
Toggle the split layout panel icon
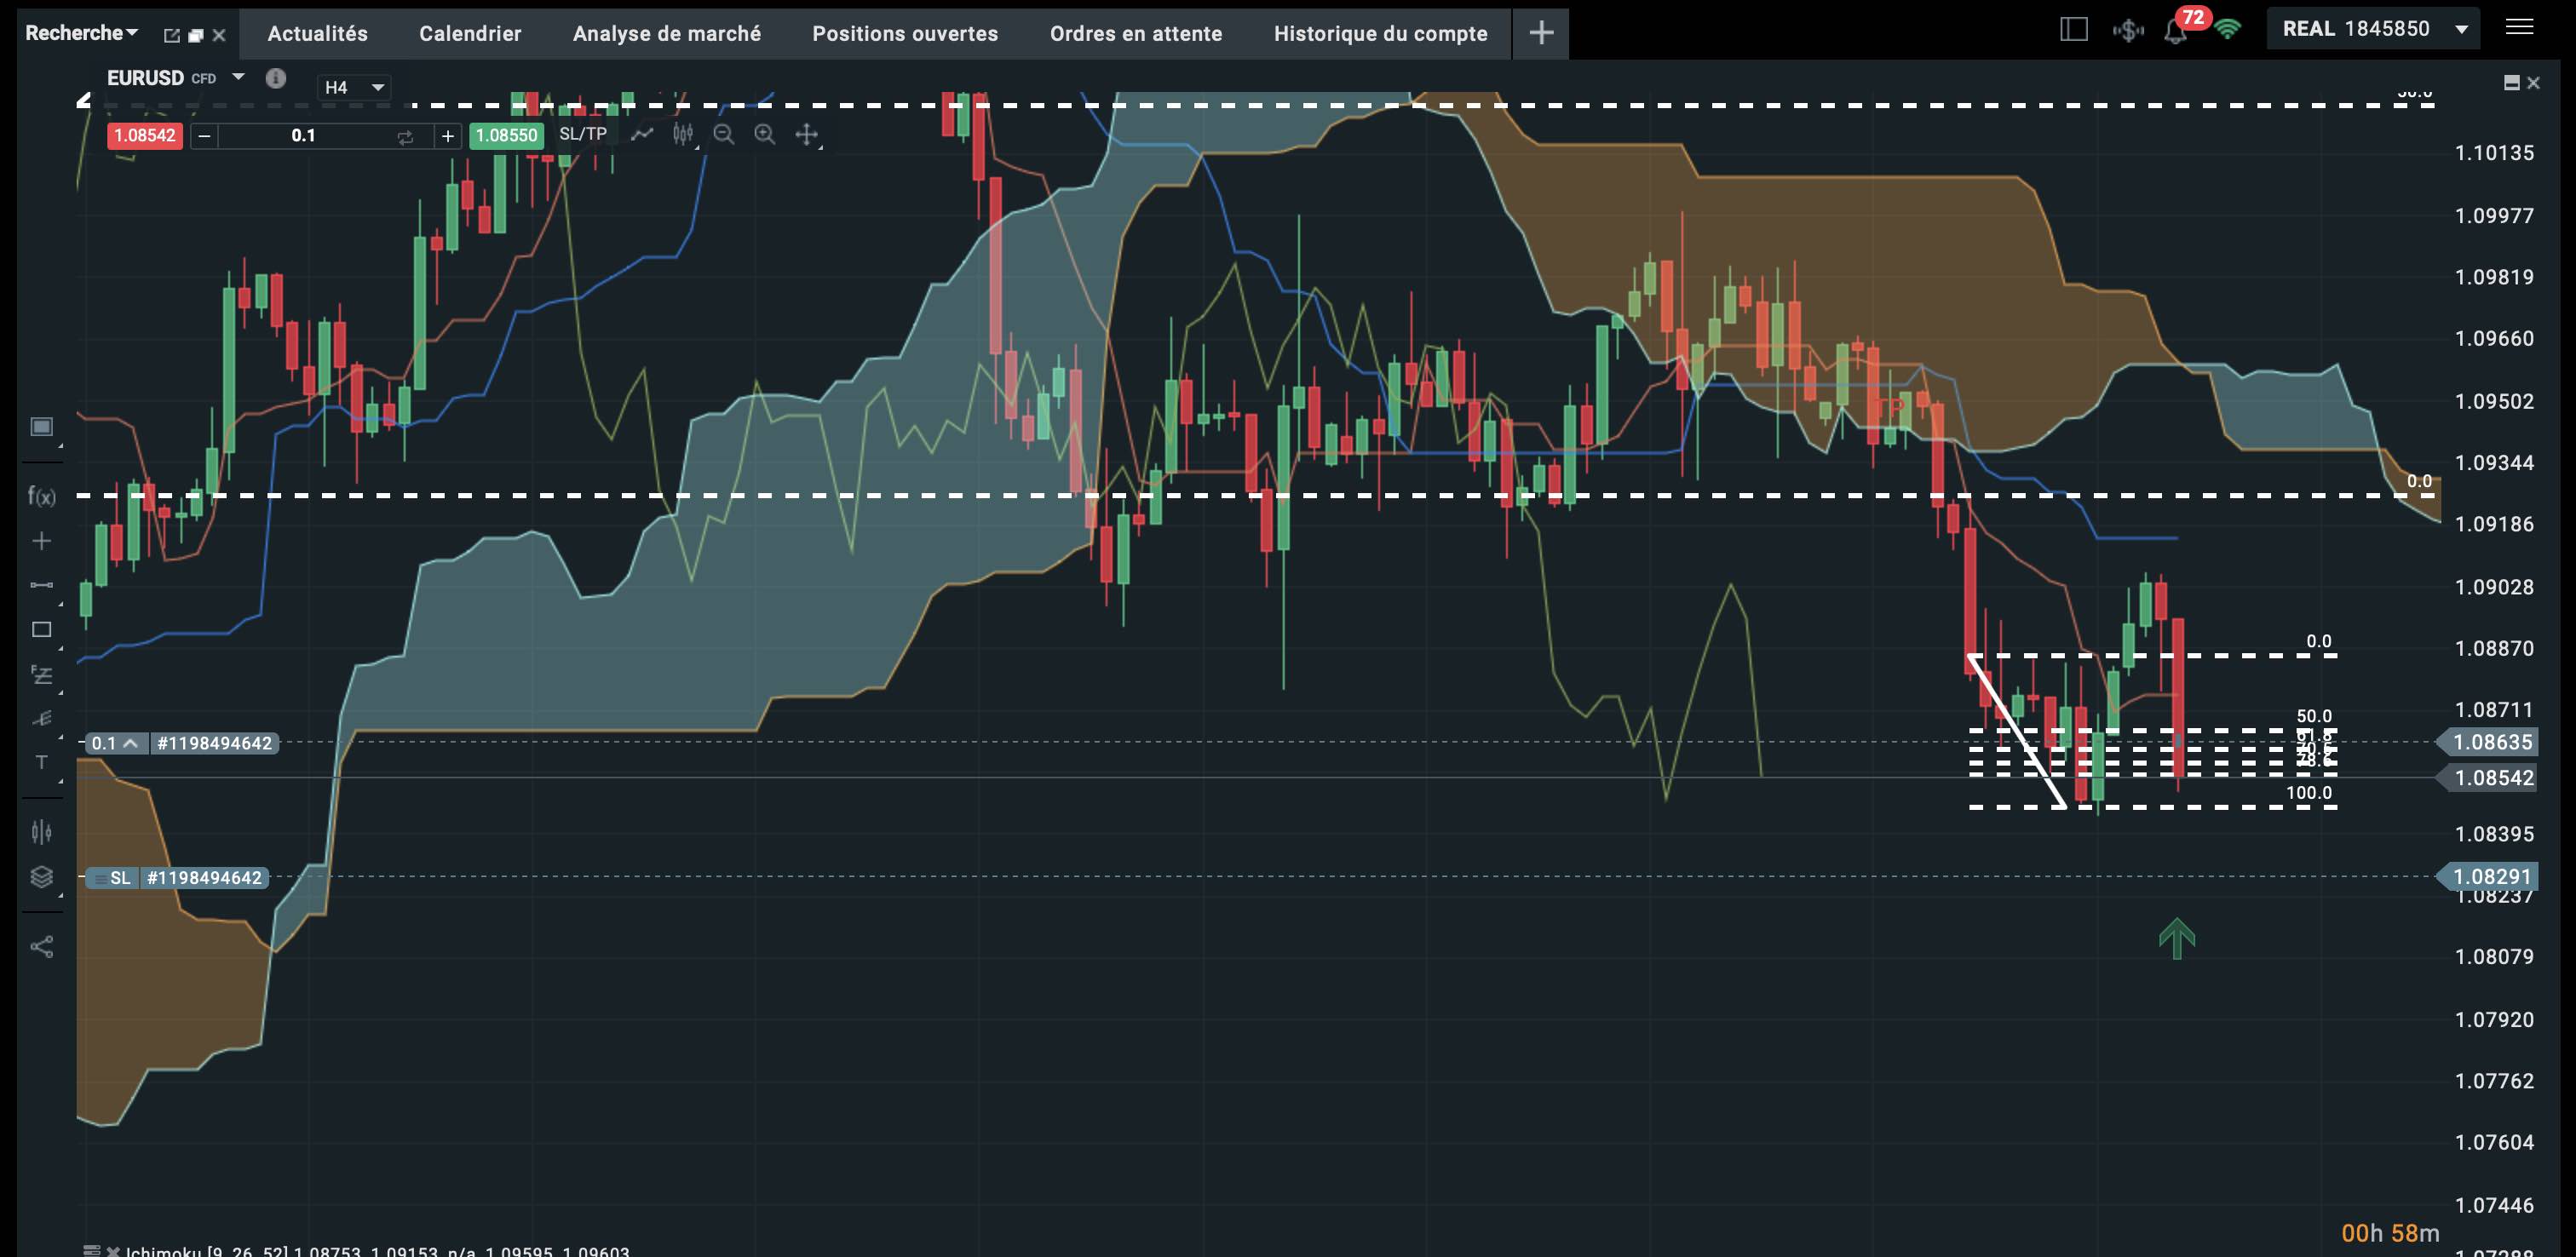[x=2074, y=29]
